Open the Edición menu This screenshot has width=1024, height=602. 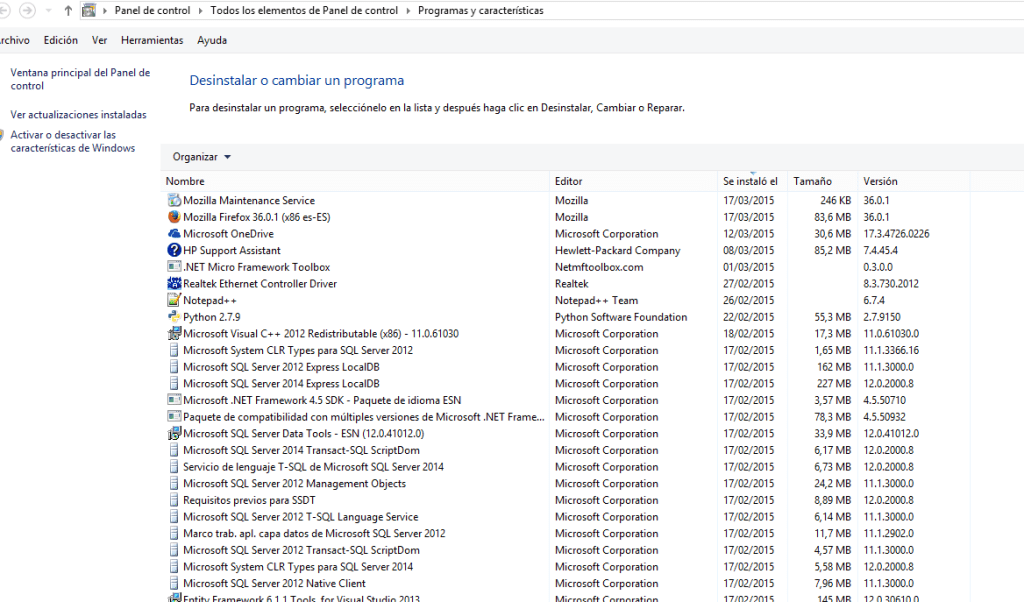coord(61,40)
